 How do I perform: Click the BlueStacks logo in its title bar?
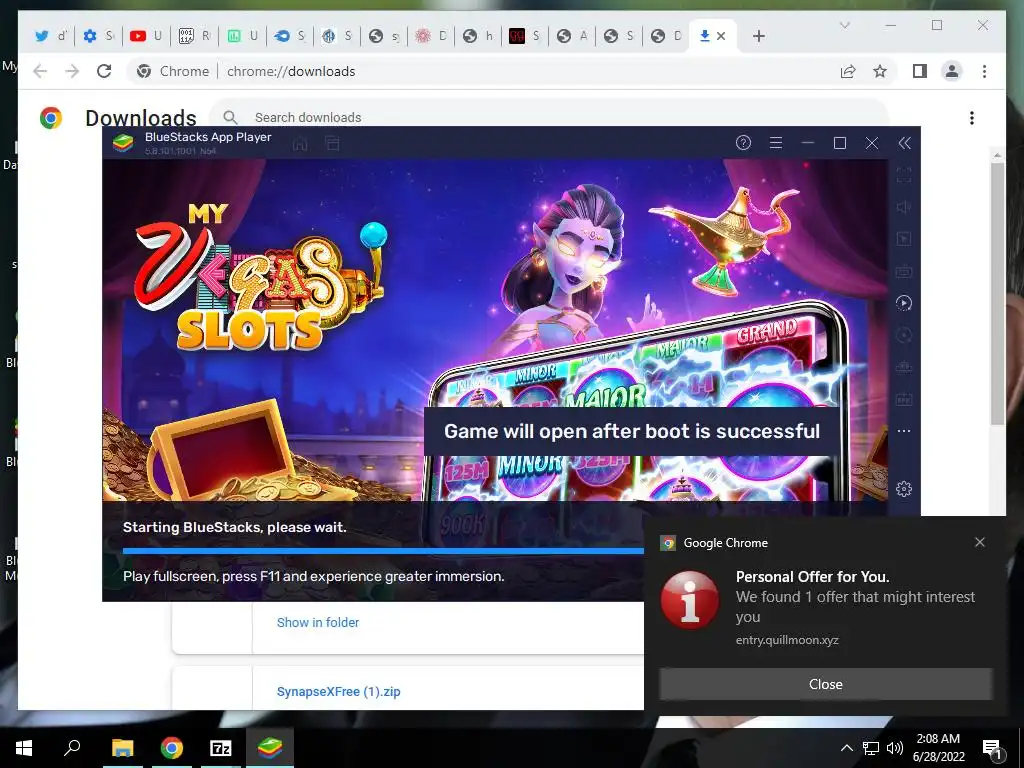pos(123,143)
